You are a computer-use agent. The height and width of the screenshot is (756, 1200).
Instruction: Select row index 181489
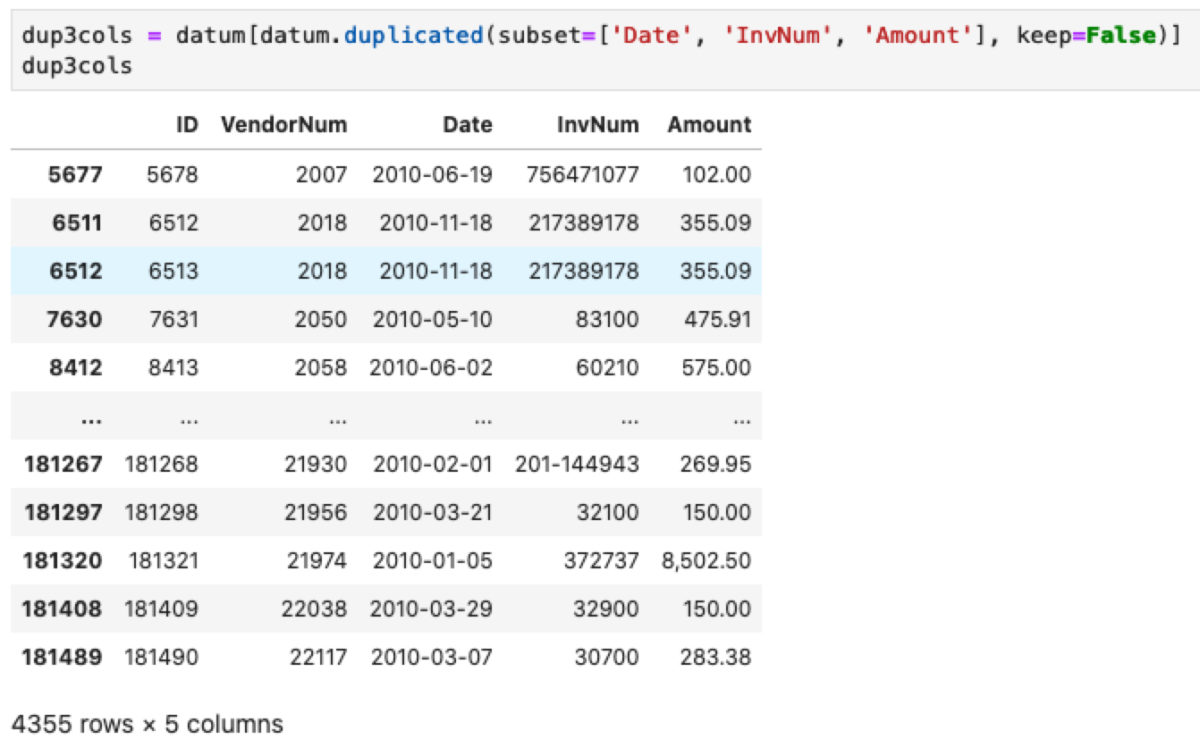point(62,657)
